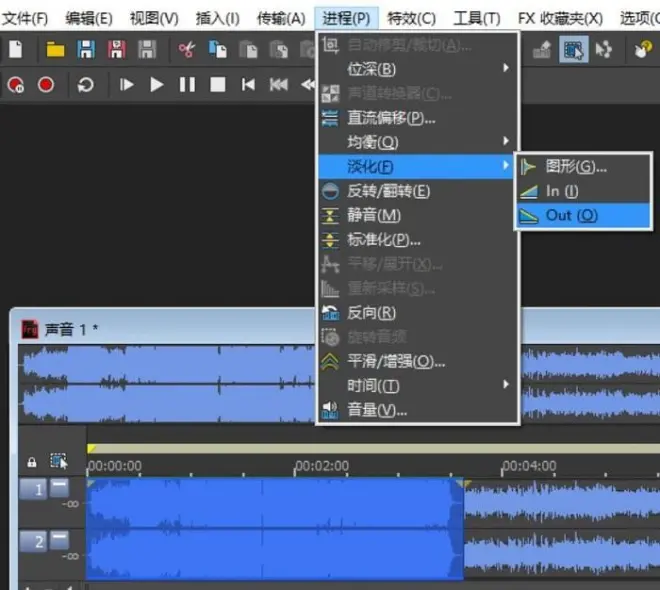Click the yellow loop region start marker
660x590 pixels.
tap(91, 449)
